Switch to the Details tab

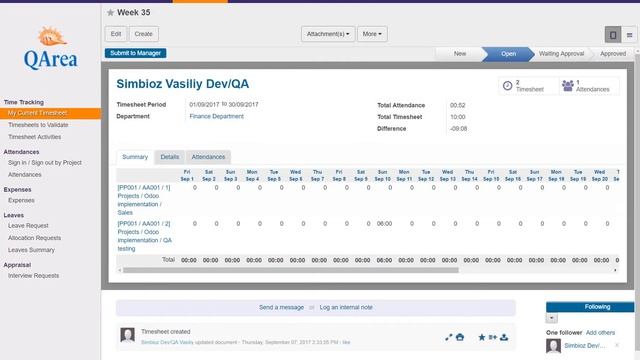pyautogui.click(x=170, y=157)
